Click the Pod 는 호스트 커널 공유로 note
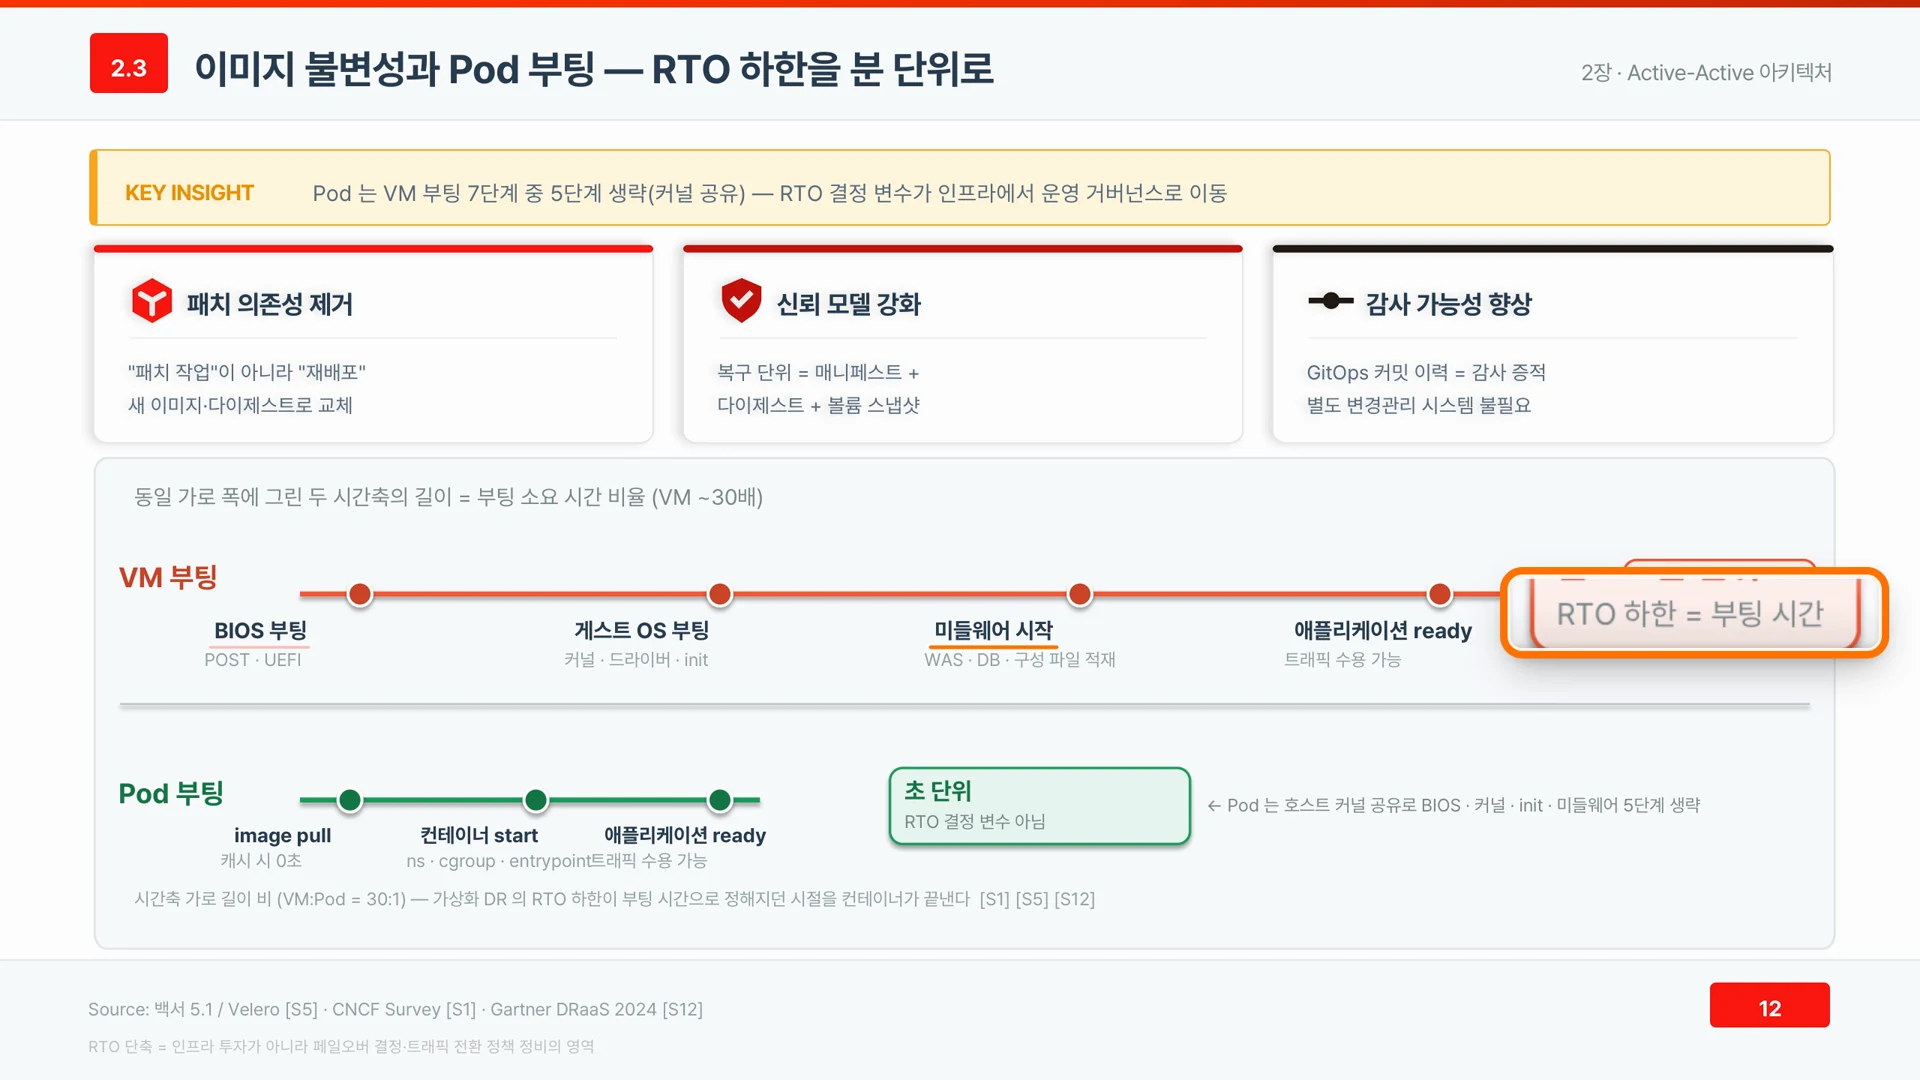1920x1080 pixels. (1454, 805)
